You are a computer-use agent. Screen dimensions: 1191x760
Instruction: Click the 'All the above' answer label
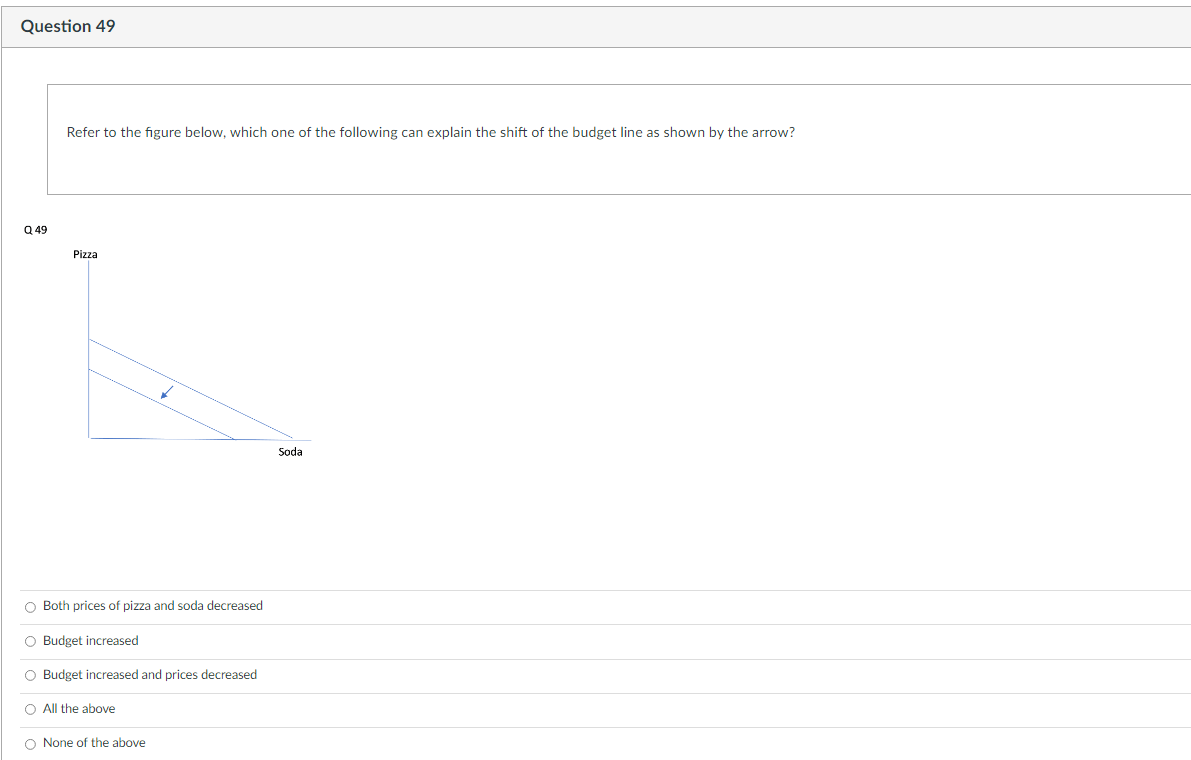(79, 708)
